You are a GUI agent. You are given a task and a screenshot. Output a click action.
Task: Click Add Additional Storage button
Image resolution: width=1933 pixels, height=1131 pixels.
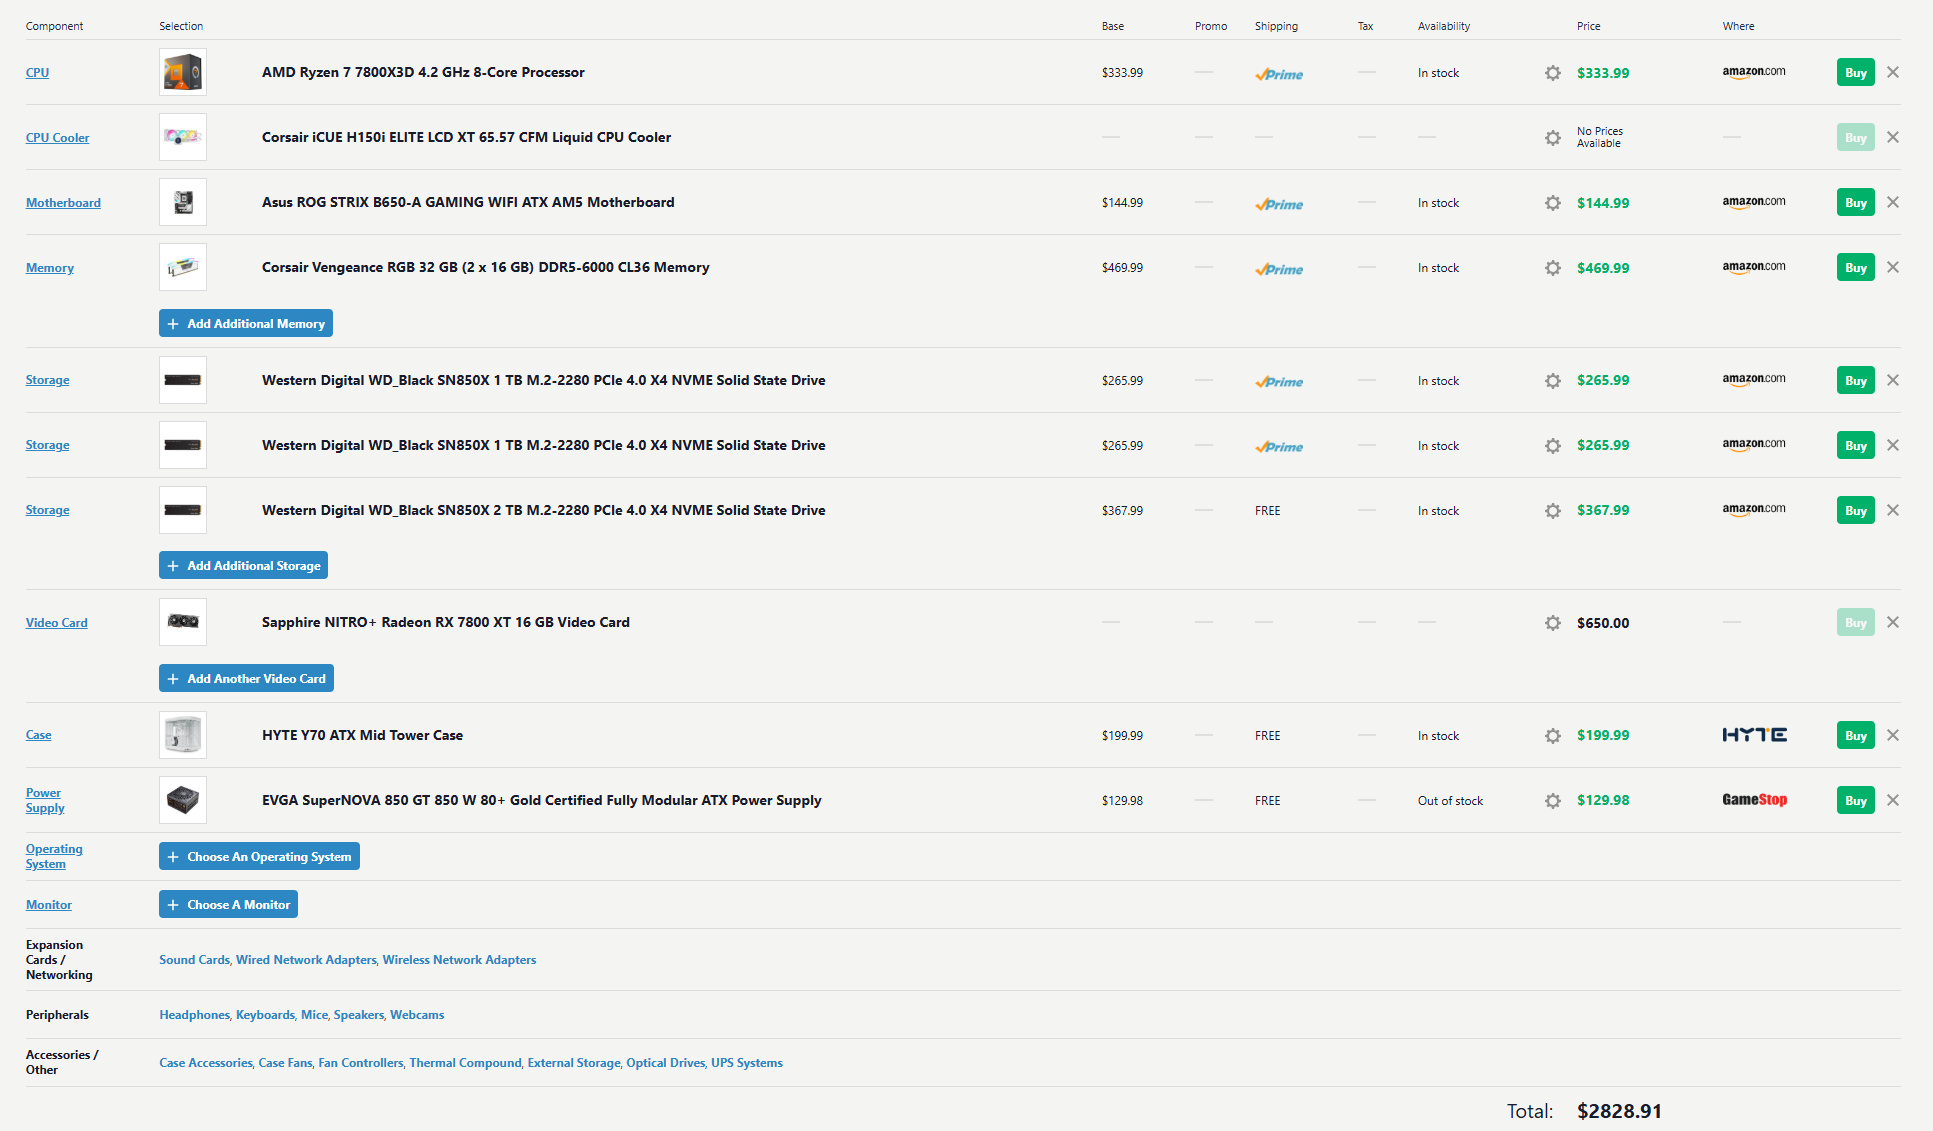[243, 565]
